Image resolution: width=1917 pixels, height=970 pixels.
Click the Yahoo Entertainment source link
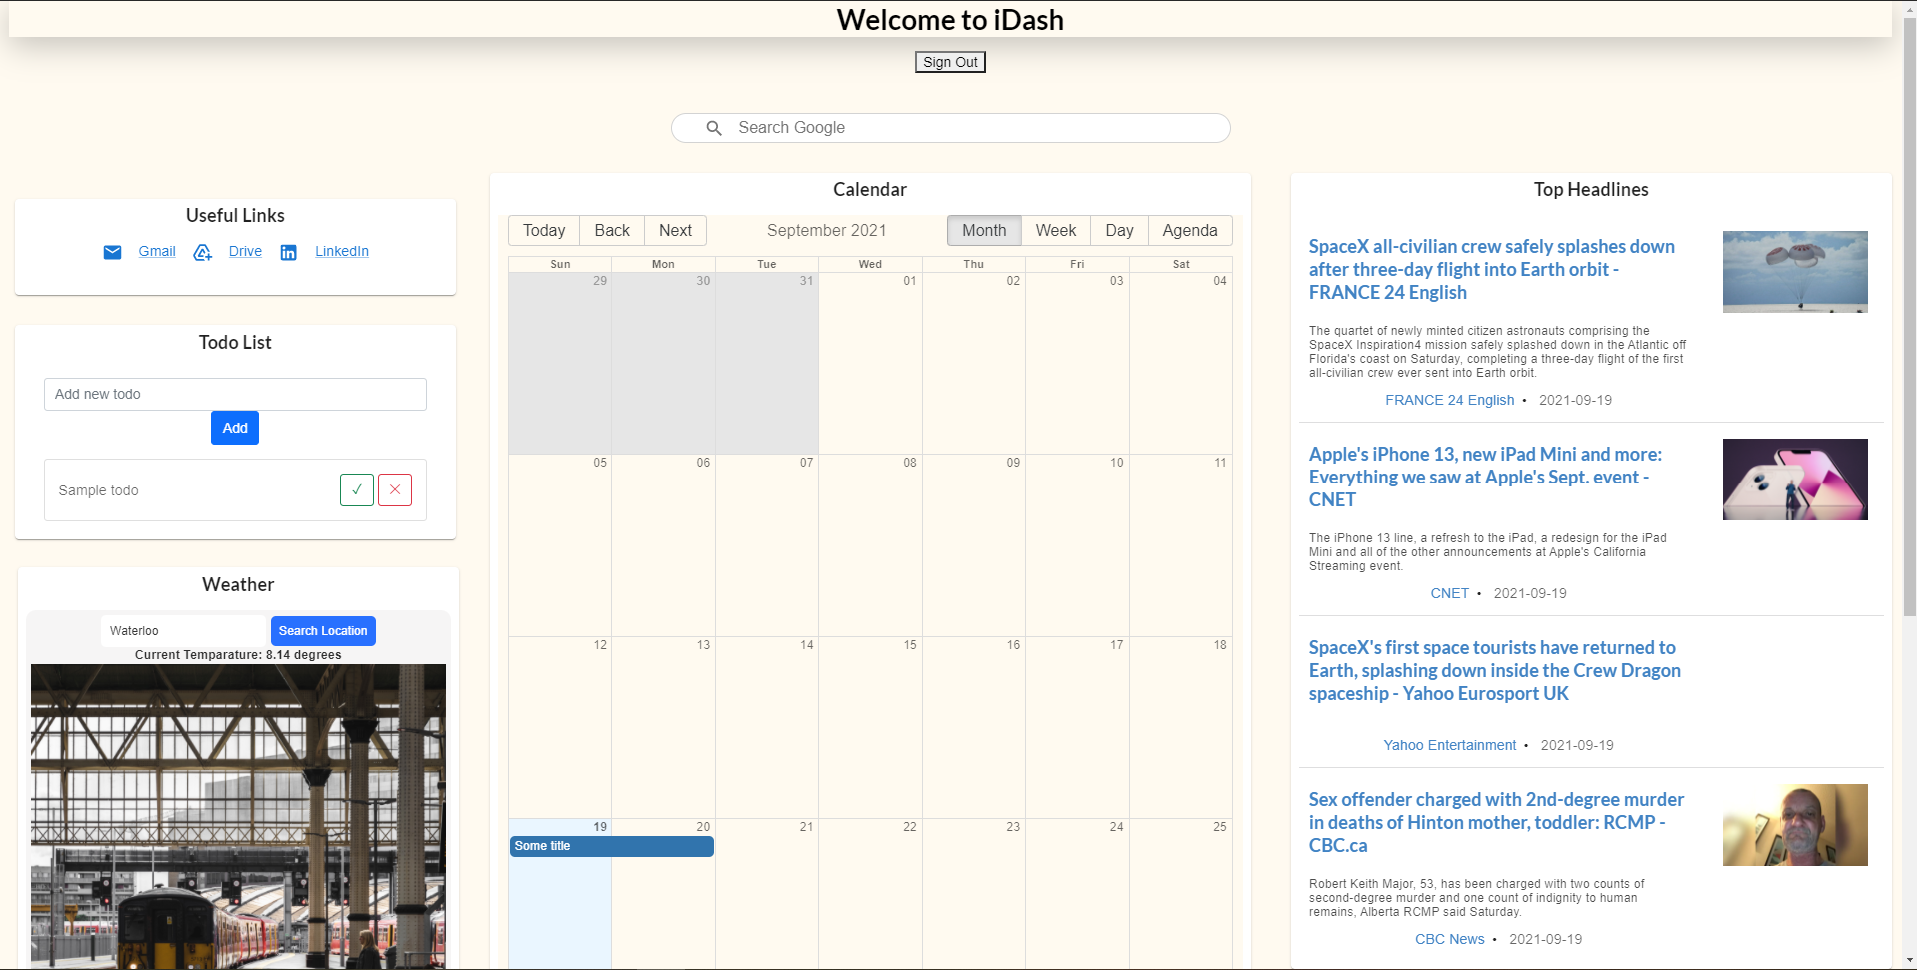pyautogui.click(x=1450, y=745)
